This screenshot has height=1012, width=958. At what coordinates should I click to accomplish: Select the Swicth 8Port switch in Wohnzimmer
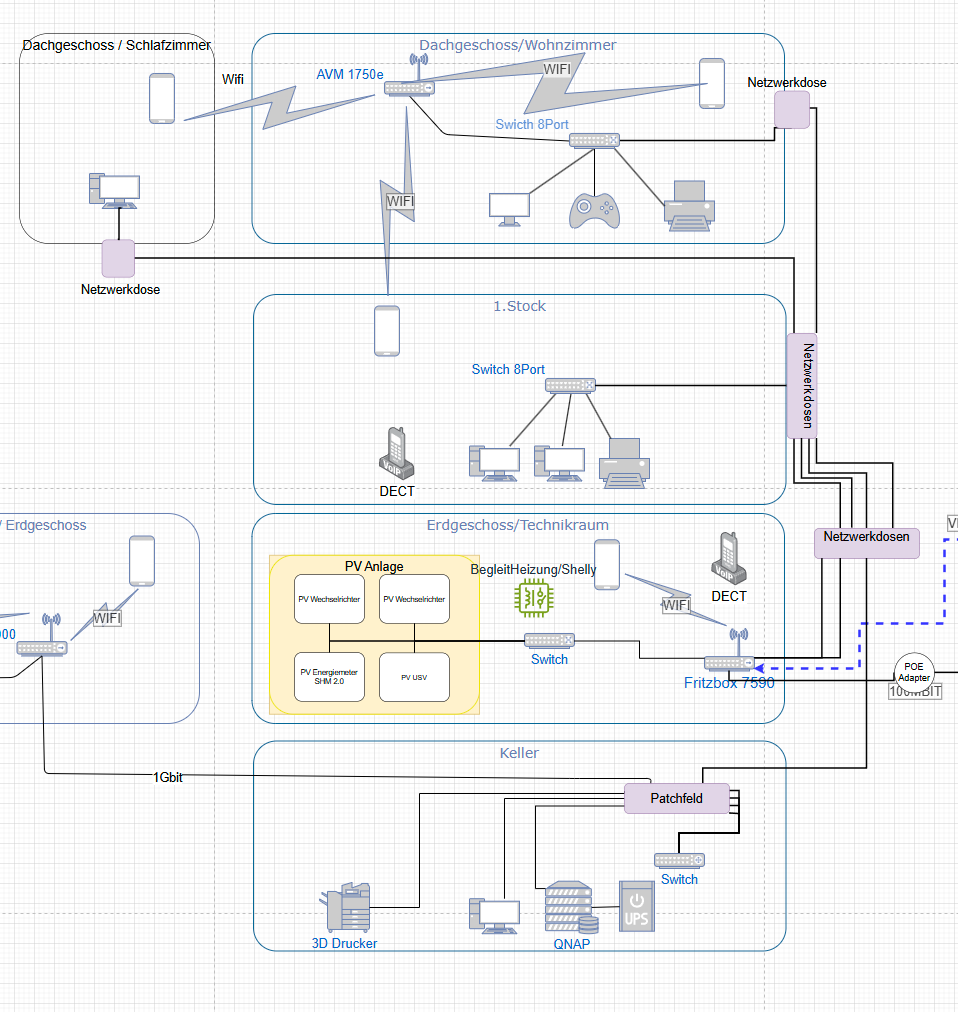(x=595, y=140)
